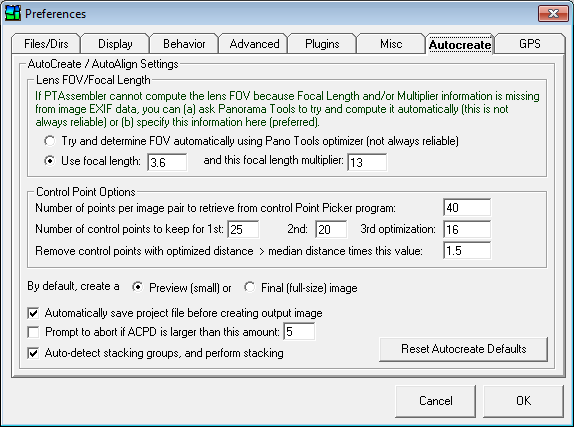574x427 pixels.
Task: Switch to the Files/Dirs tab
Action: (x=46, y=44)
